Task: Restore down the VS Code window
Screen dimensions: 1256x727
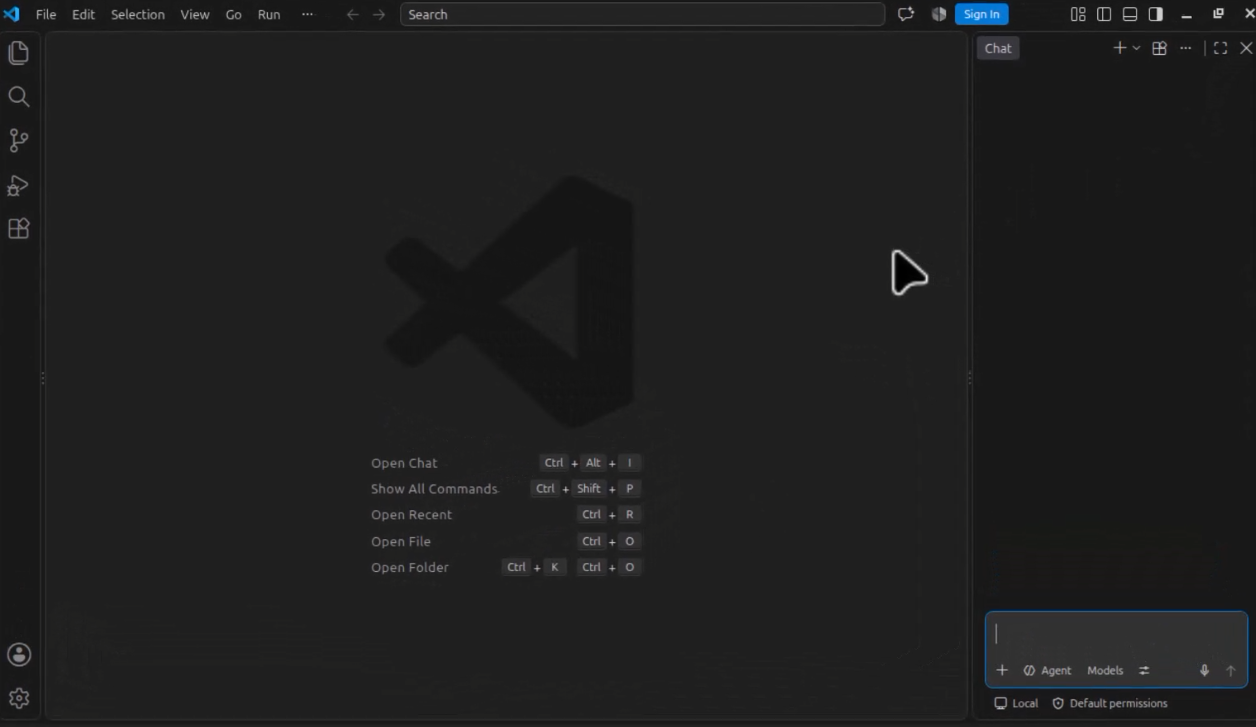Action: click(1218, 14)
